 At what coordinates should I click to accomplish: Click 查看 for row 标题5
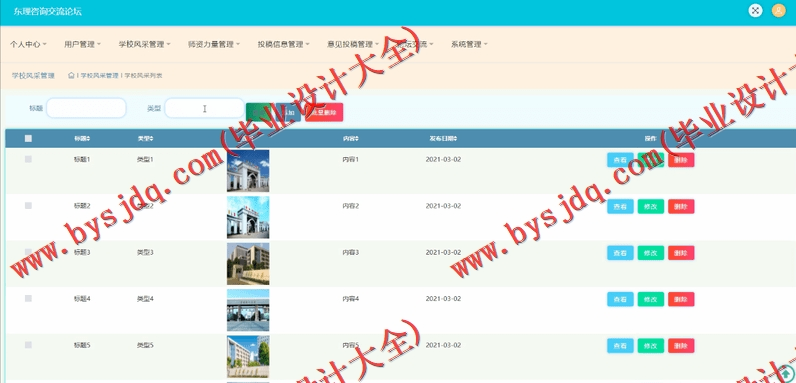coord(620,346)
